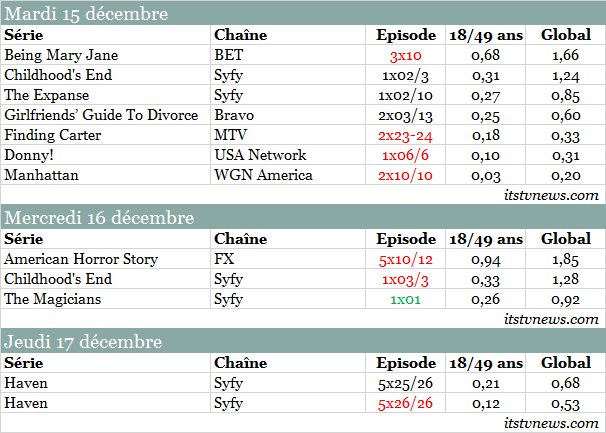Select the Finding Carter series cell
606x433 pixels.
(x=48, y=135)
